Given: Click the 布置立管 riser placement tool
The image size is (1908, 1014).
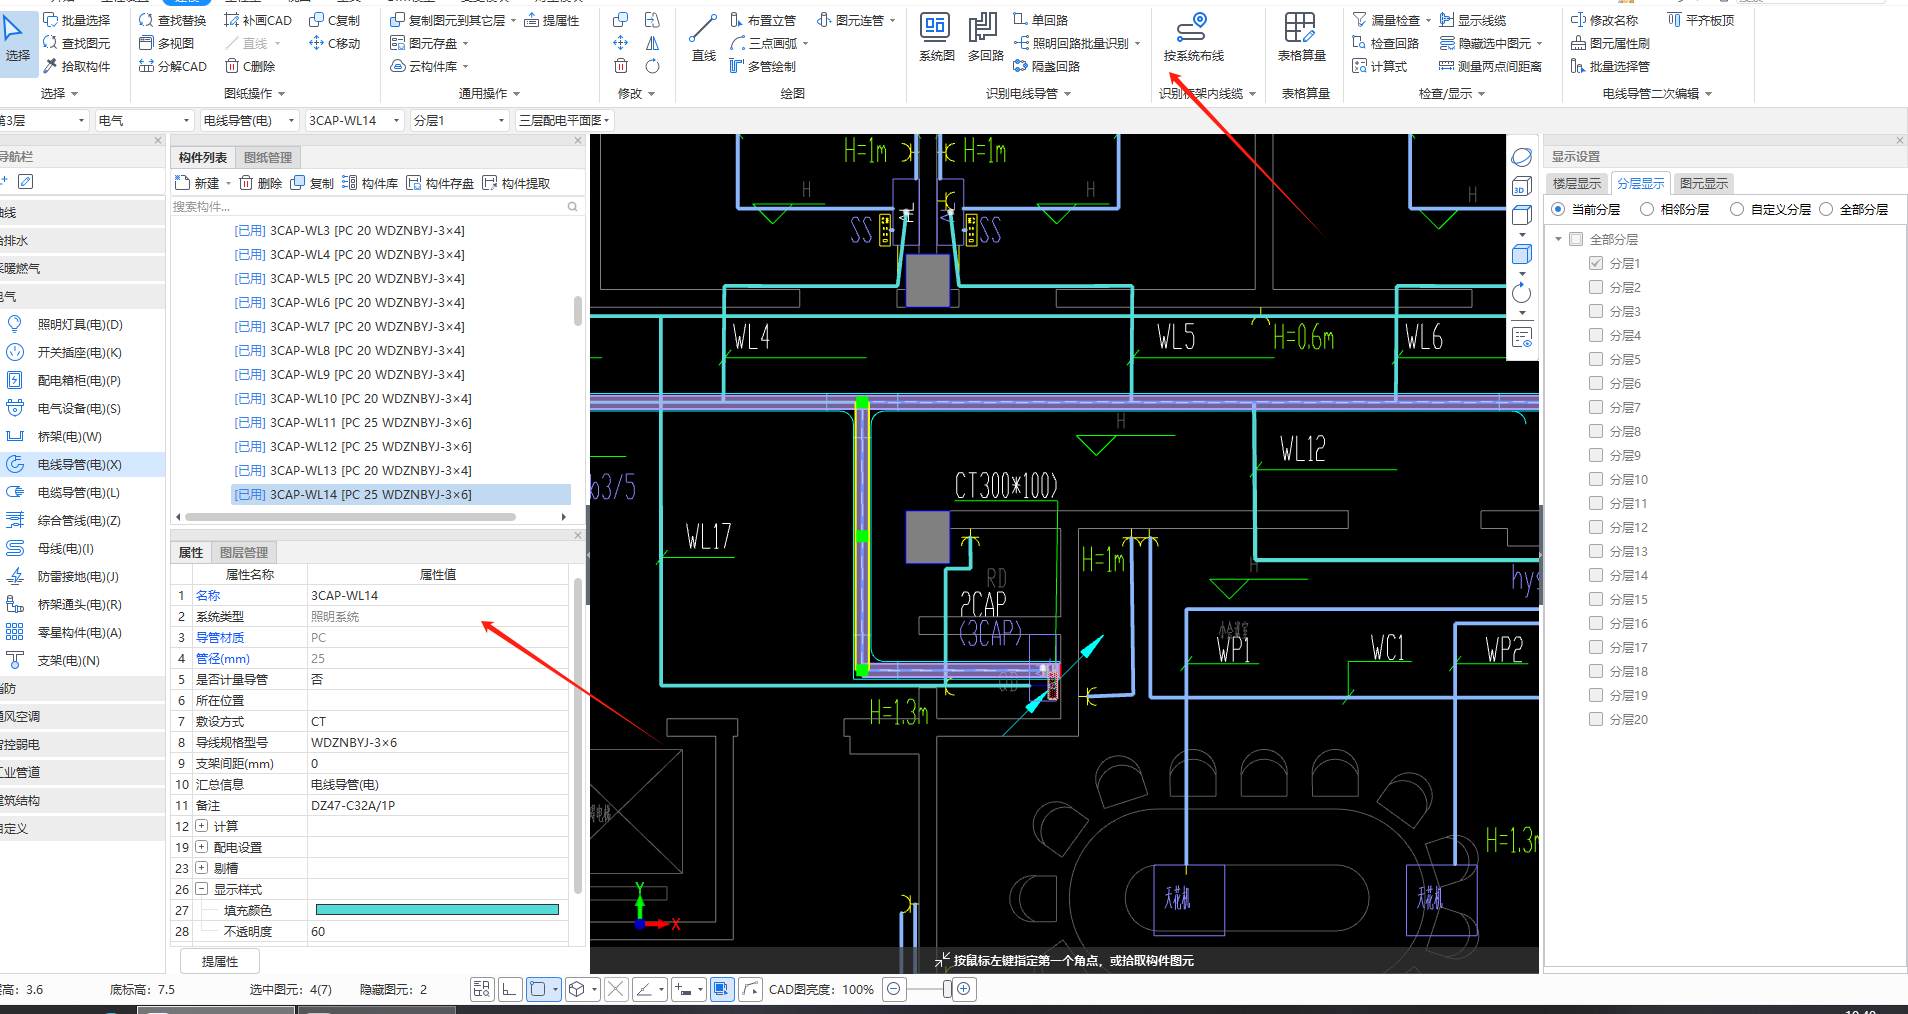Looking at the screenshot, I should click(x=763, y=20).
